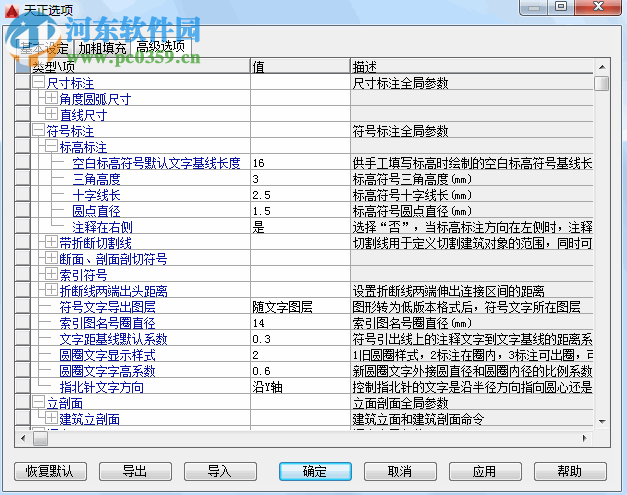
Task: Click the vertical scrollbar down arrow
Action: 602,421
